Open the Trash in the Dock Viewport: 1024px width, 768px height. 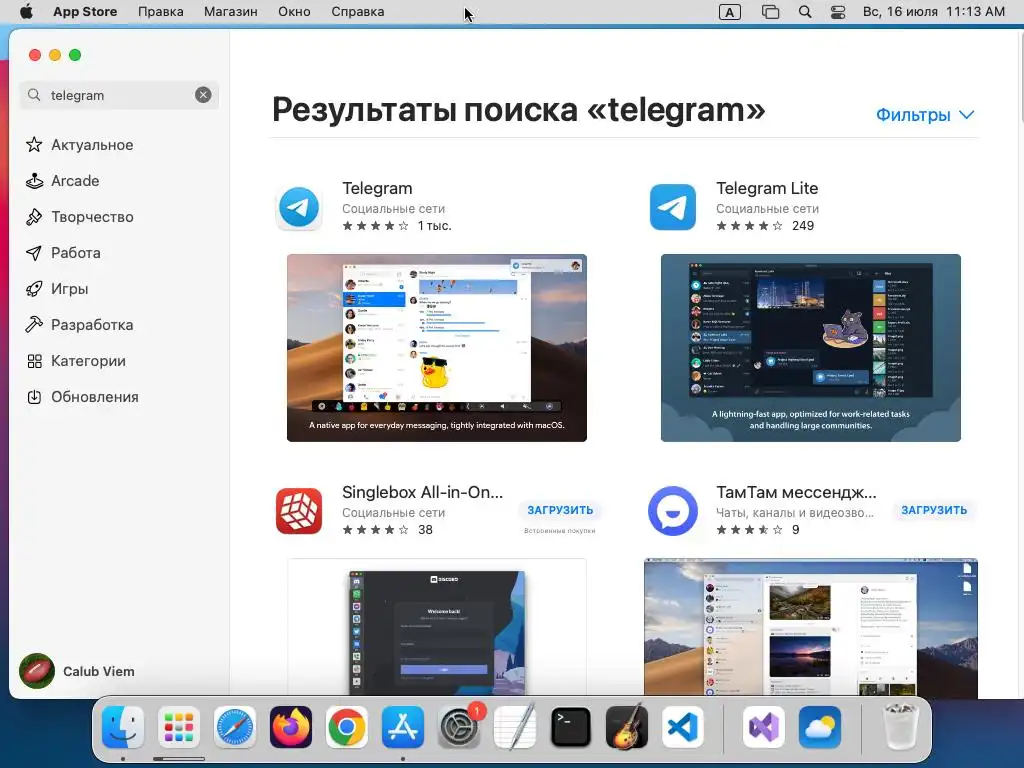point(900,727)
